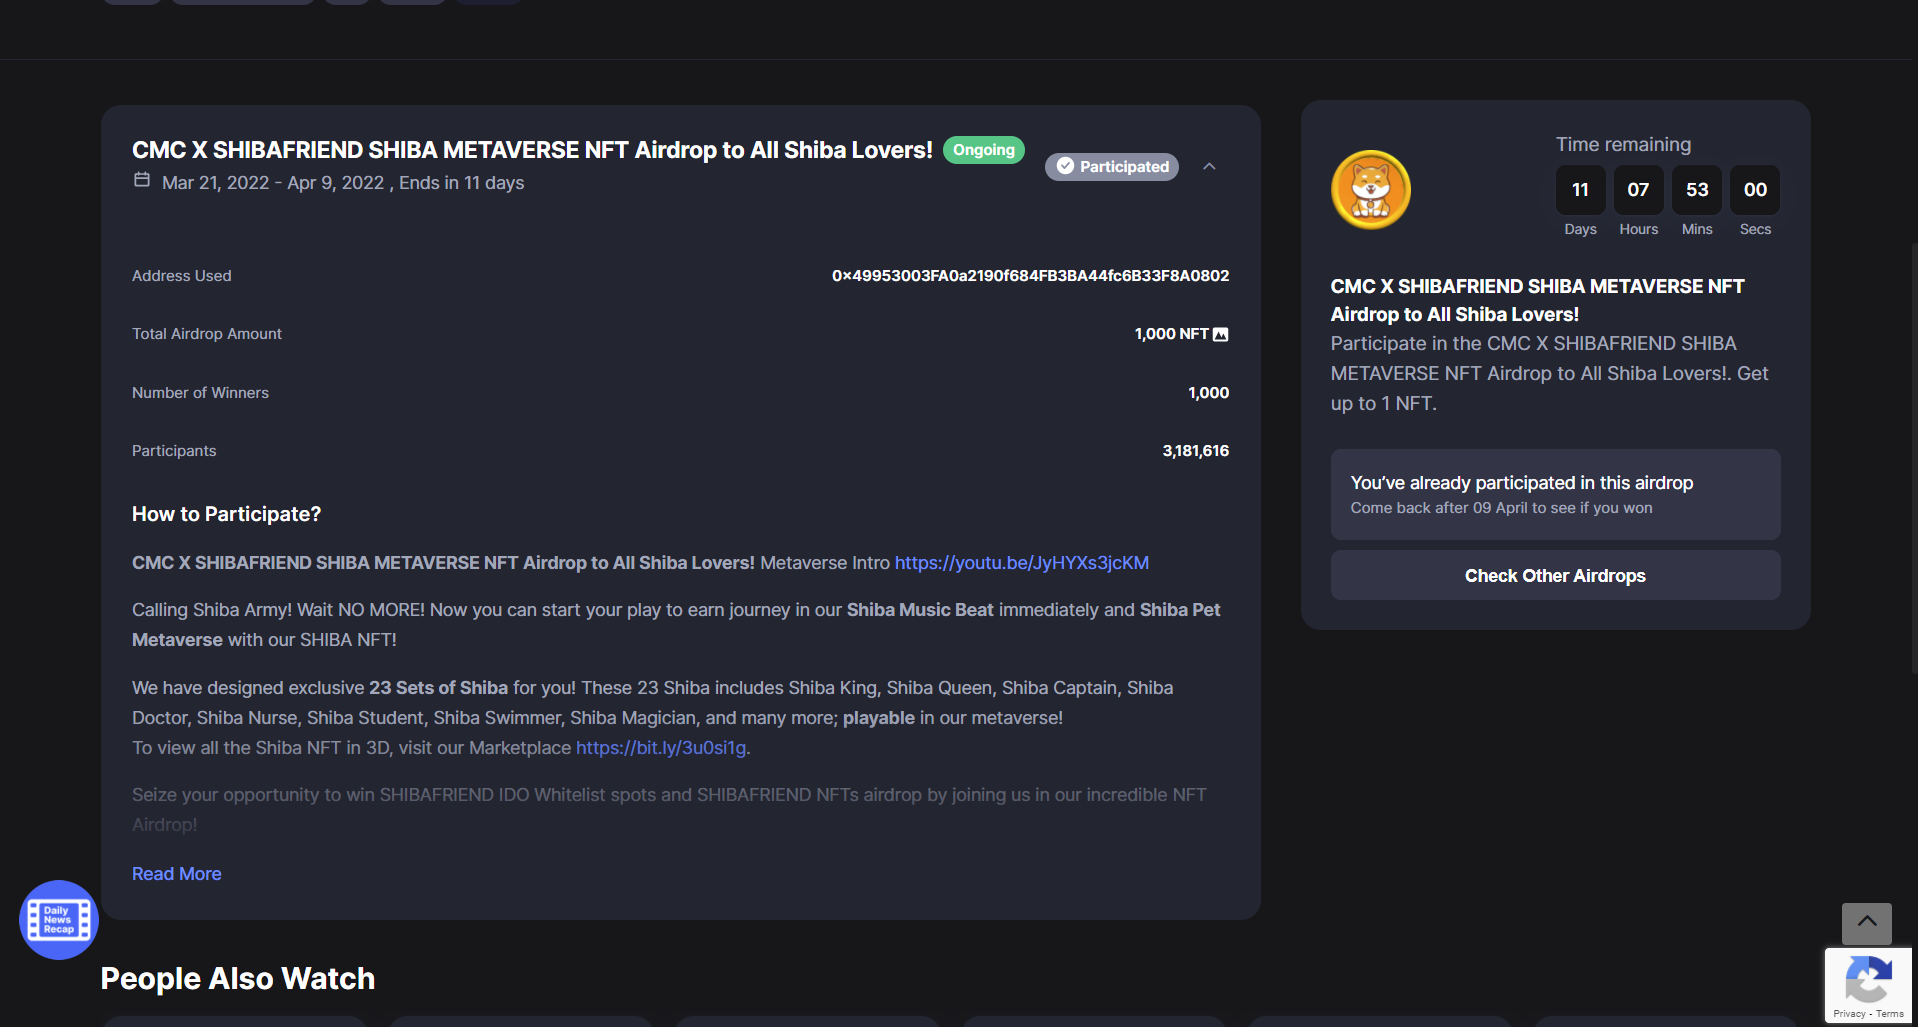Open the bit.ly Marketplace link

click(x=661, y=748)
